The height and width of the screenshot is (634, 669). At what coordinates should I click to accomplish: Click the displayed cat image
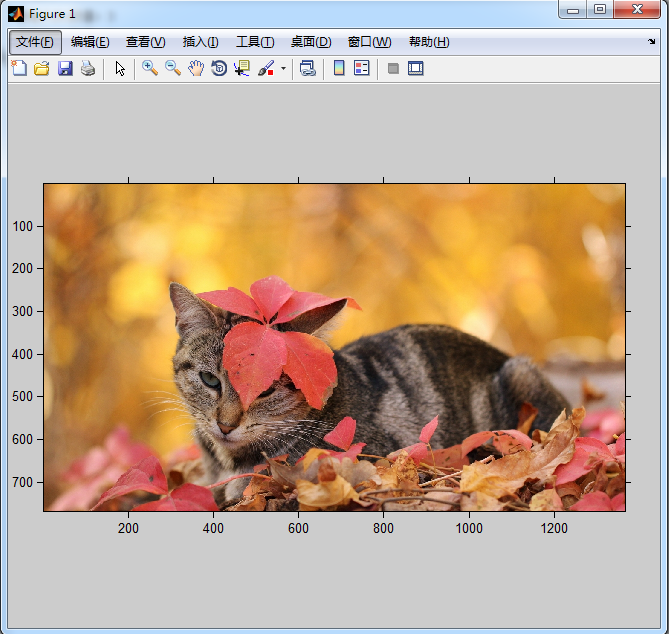coord(334,347)
